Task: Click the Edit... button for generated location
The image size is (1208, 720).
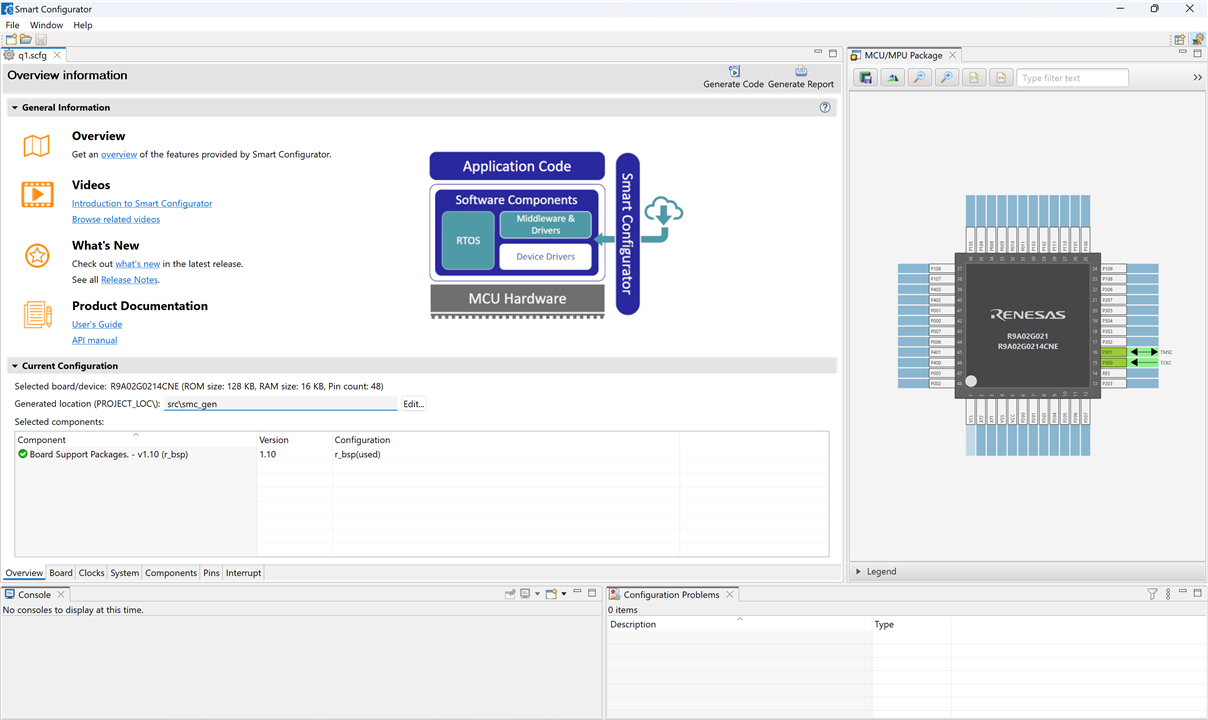Action: pyautogui.click(x=413, y=404)
